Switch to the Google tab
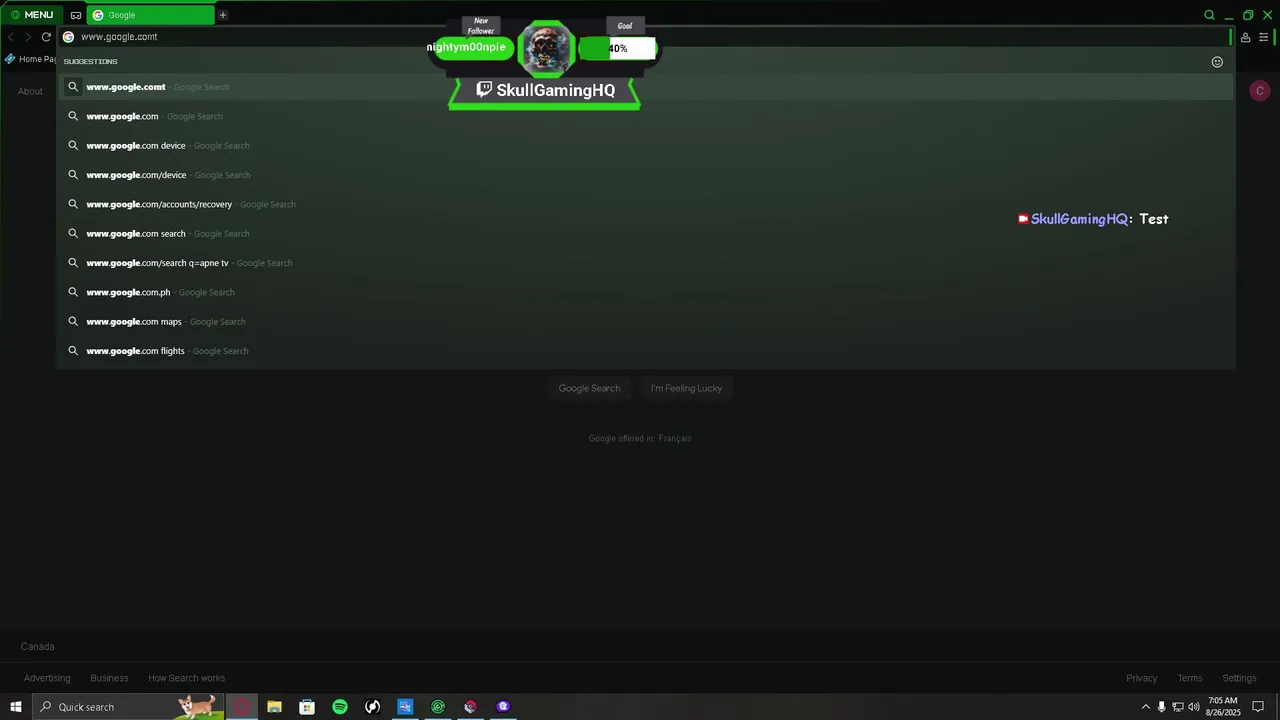The height and width of the screenshot is (720, 1280). click(150, 15)
